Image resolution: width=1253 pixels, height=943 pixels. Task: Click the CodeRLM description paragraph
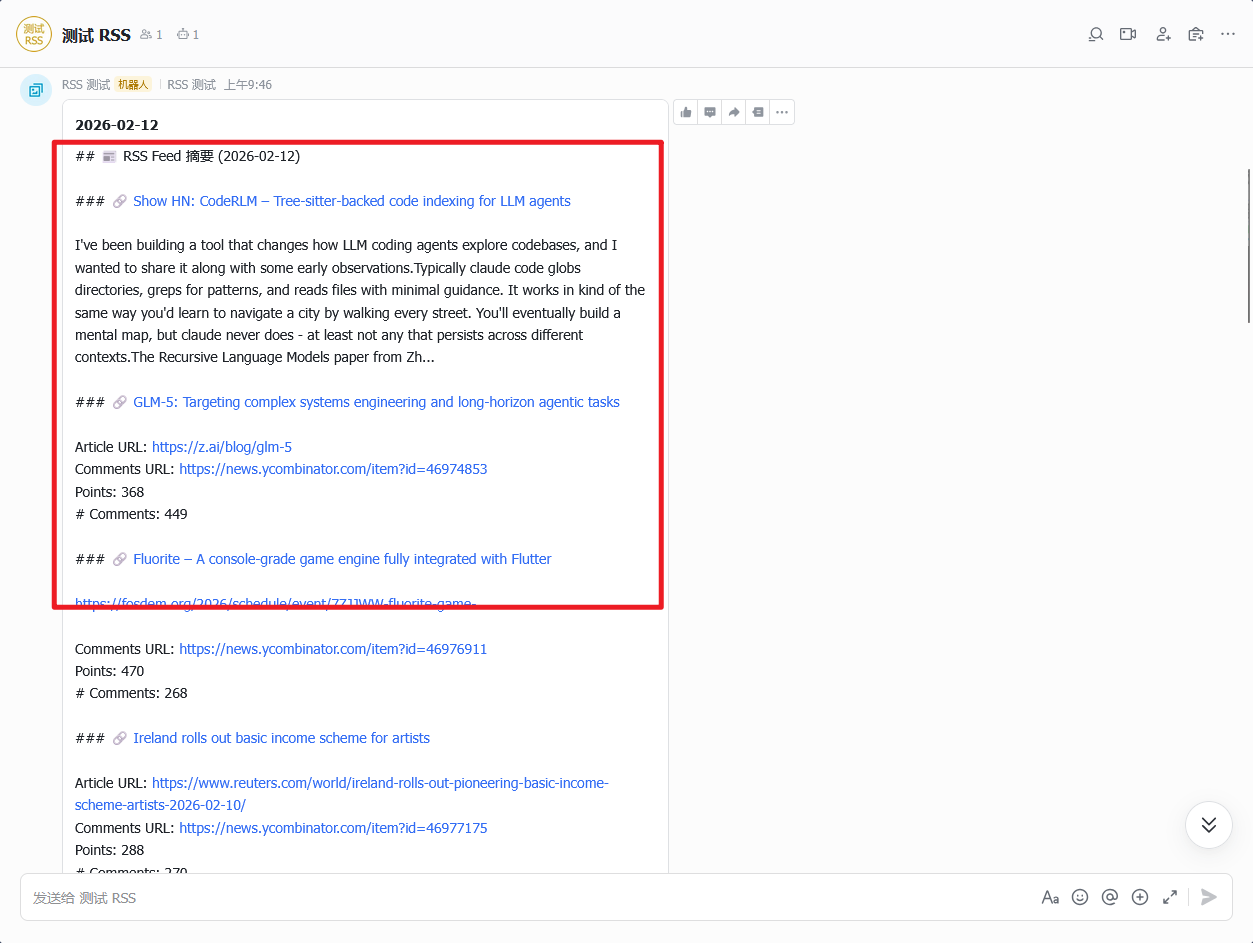tap(360, 301)
